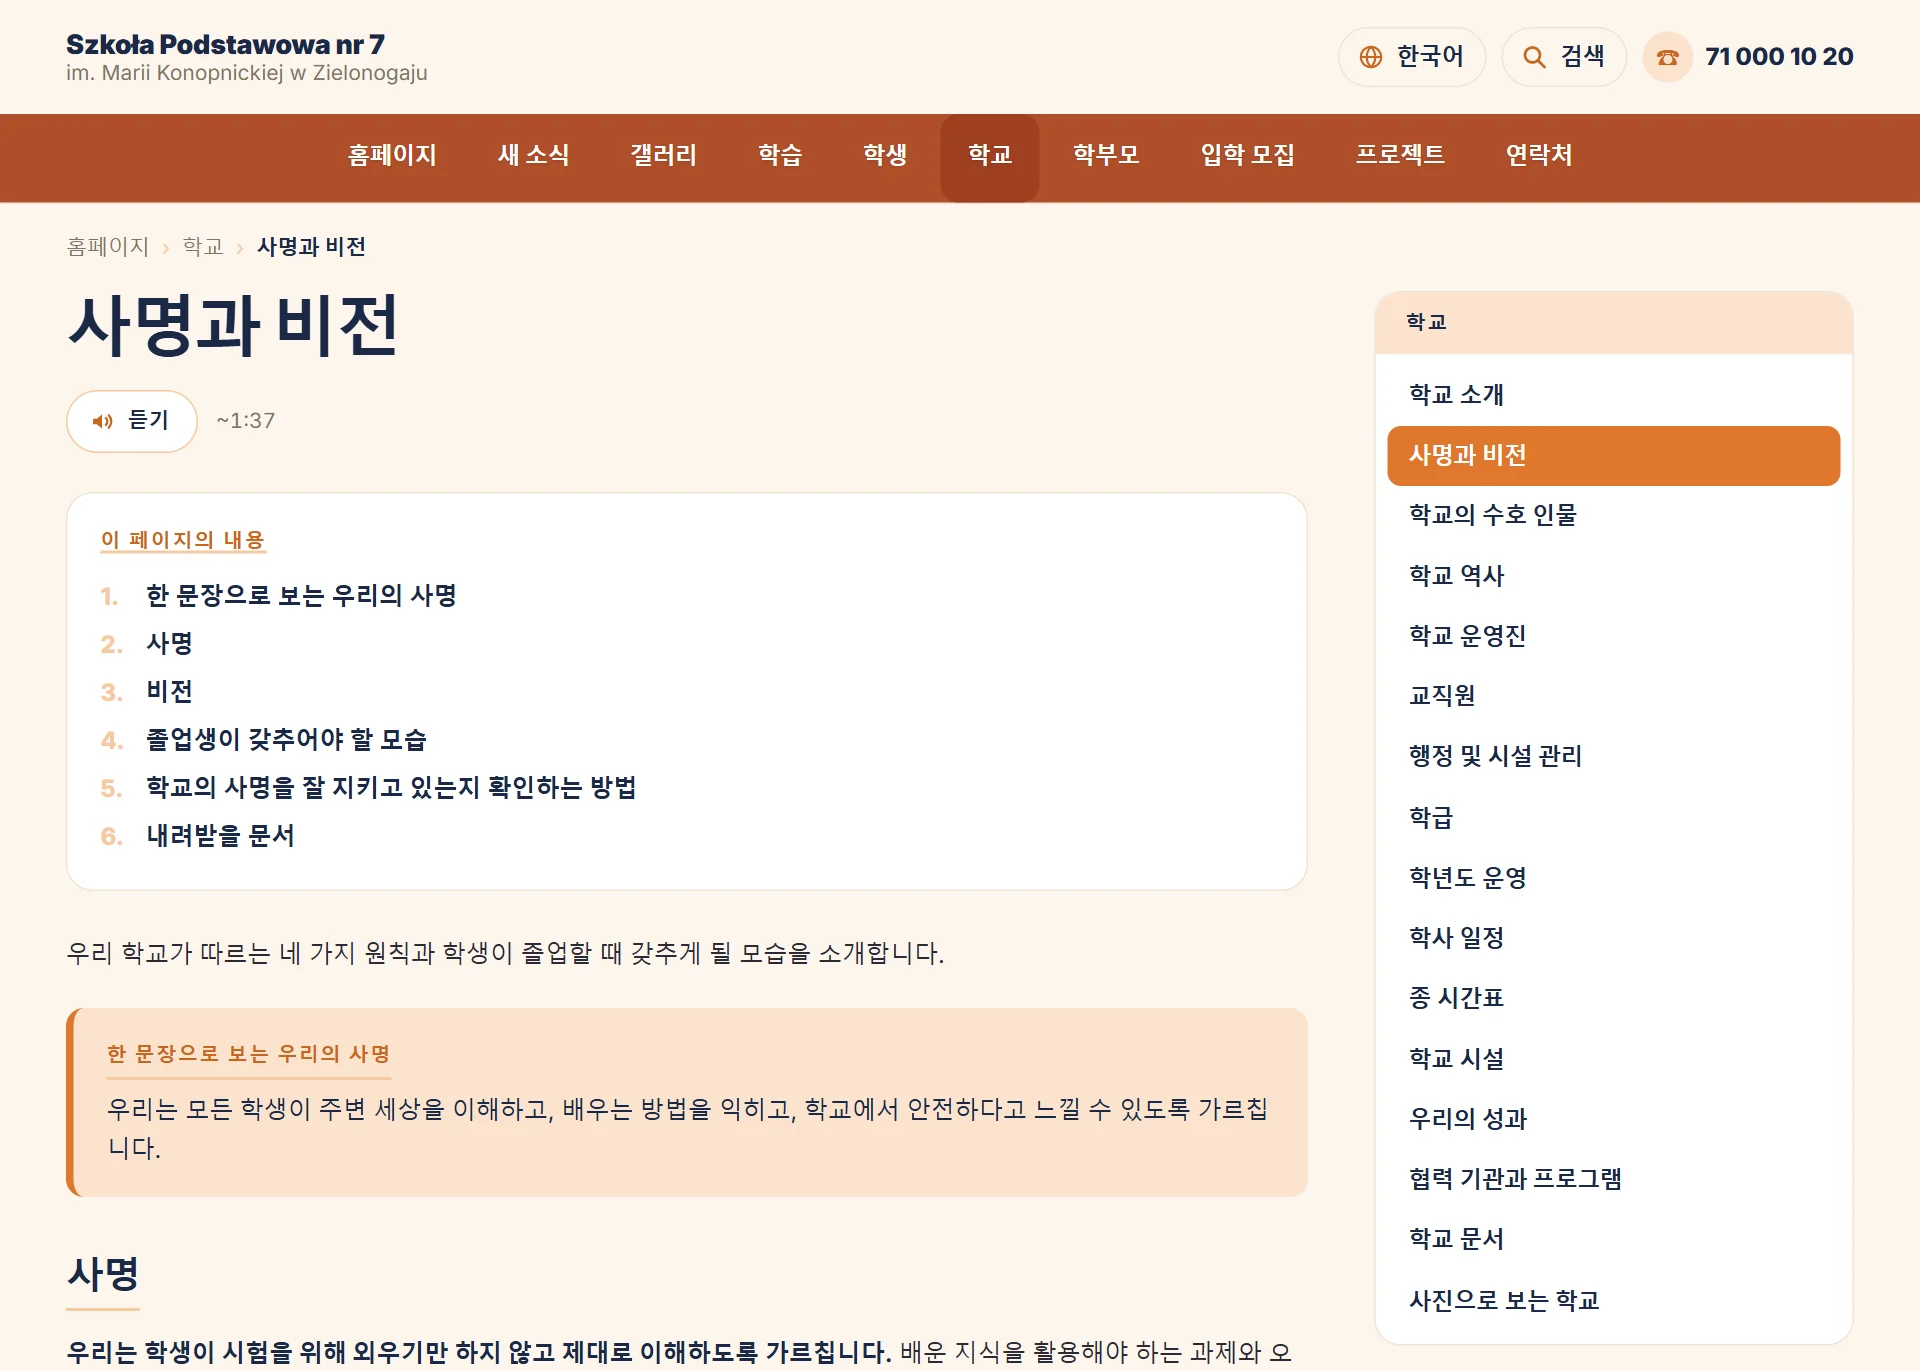This screenshot has height=1371, width=1920.
Task: Open 행정 및 시설 관리 in the sidebar
Action: (1613, 756)
